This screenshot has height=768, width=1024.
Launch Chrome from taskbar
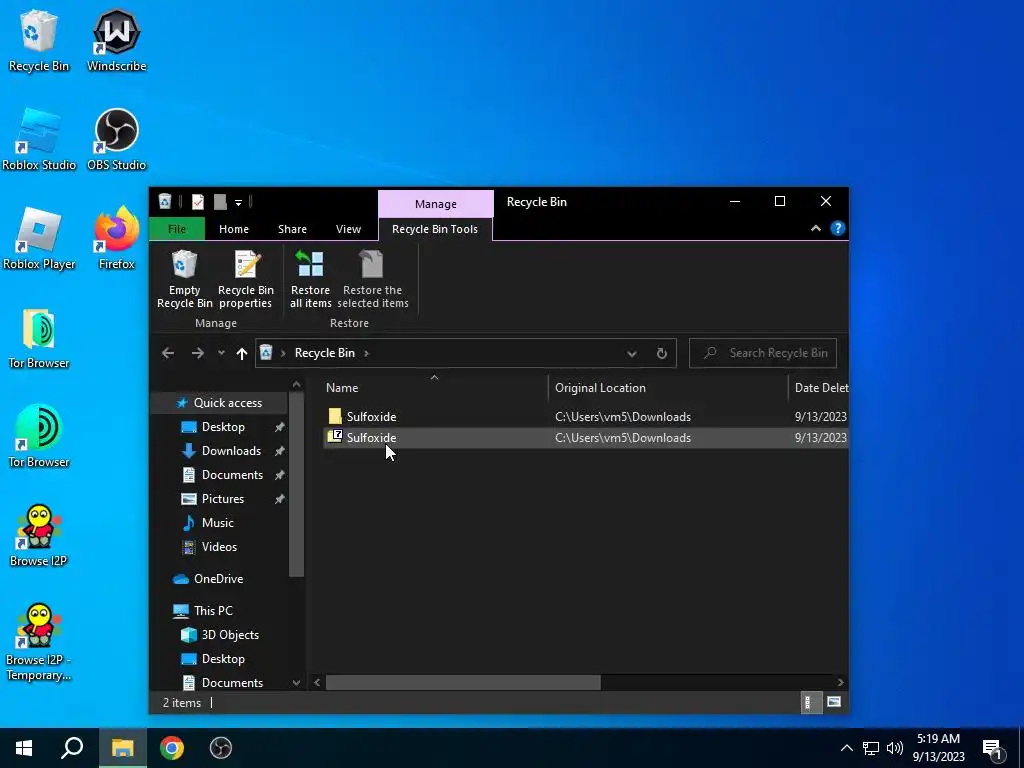172,748
